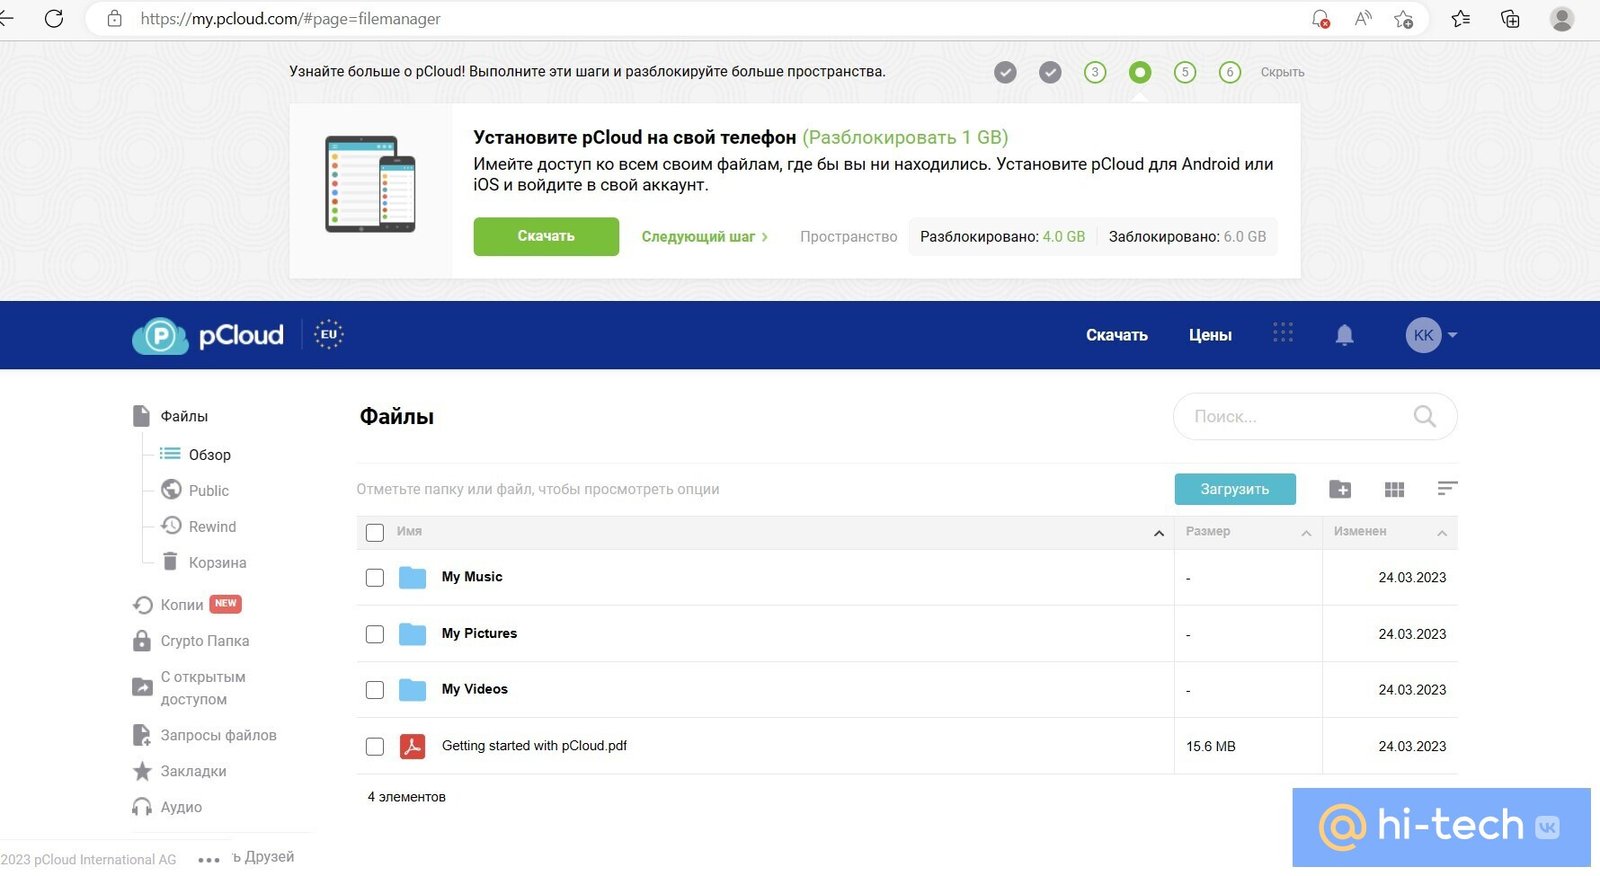Check the My Music row checkbox

coord(375,578)
